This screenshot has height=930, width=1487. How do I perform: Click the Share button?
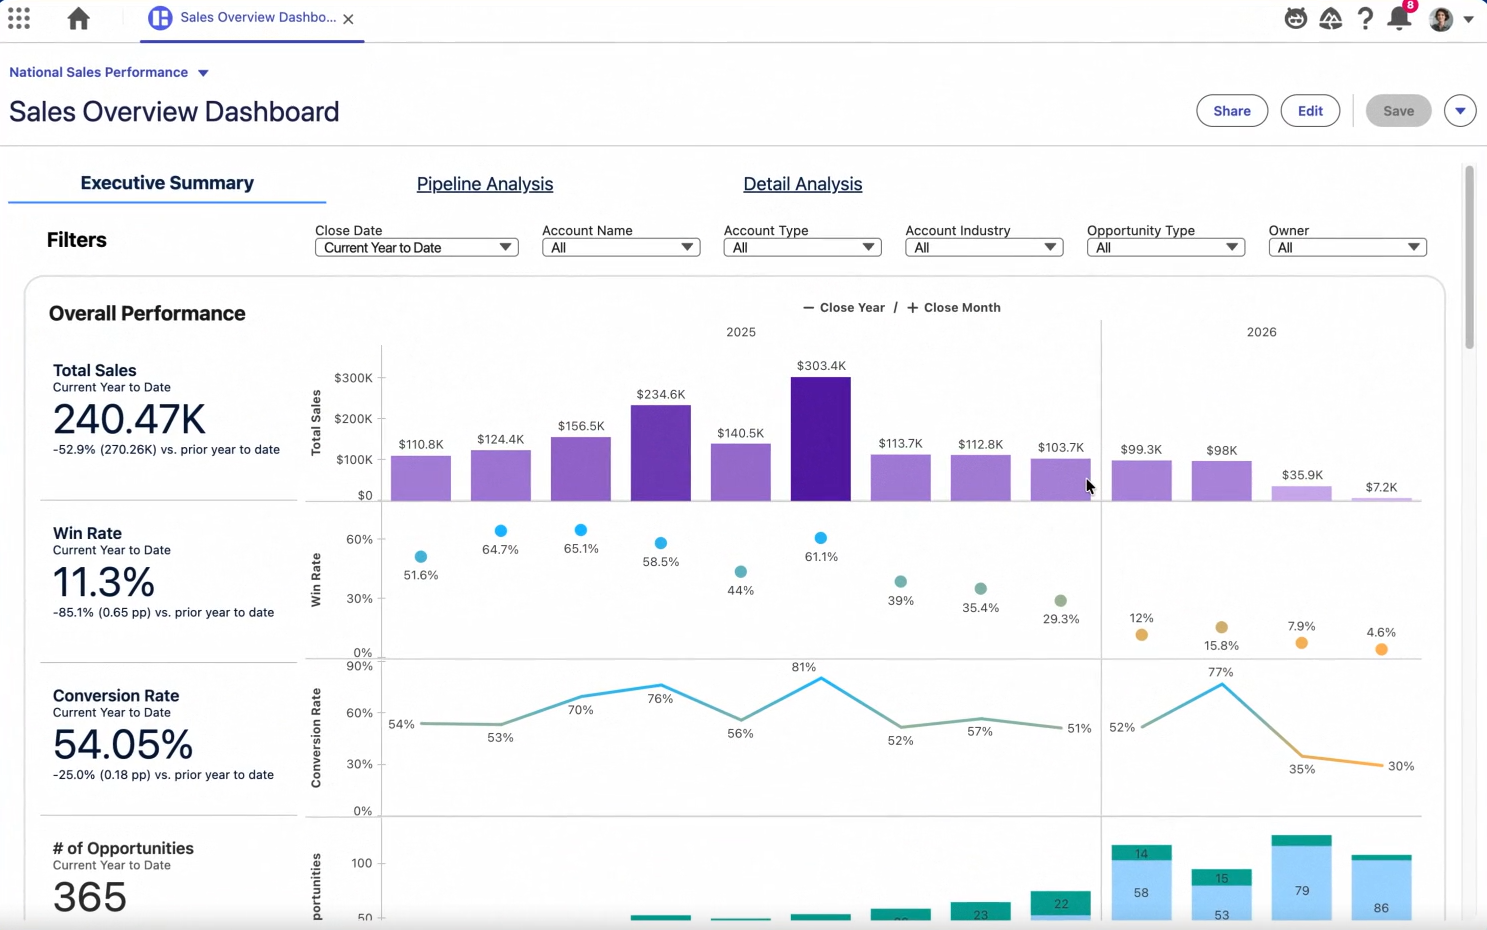click(x=1232, y=111)
